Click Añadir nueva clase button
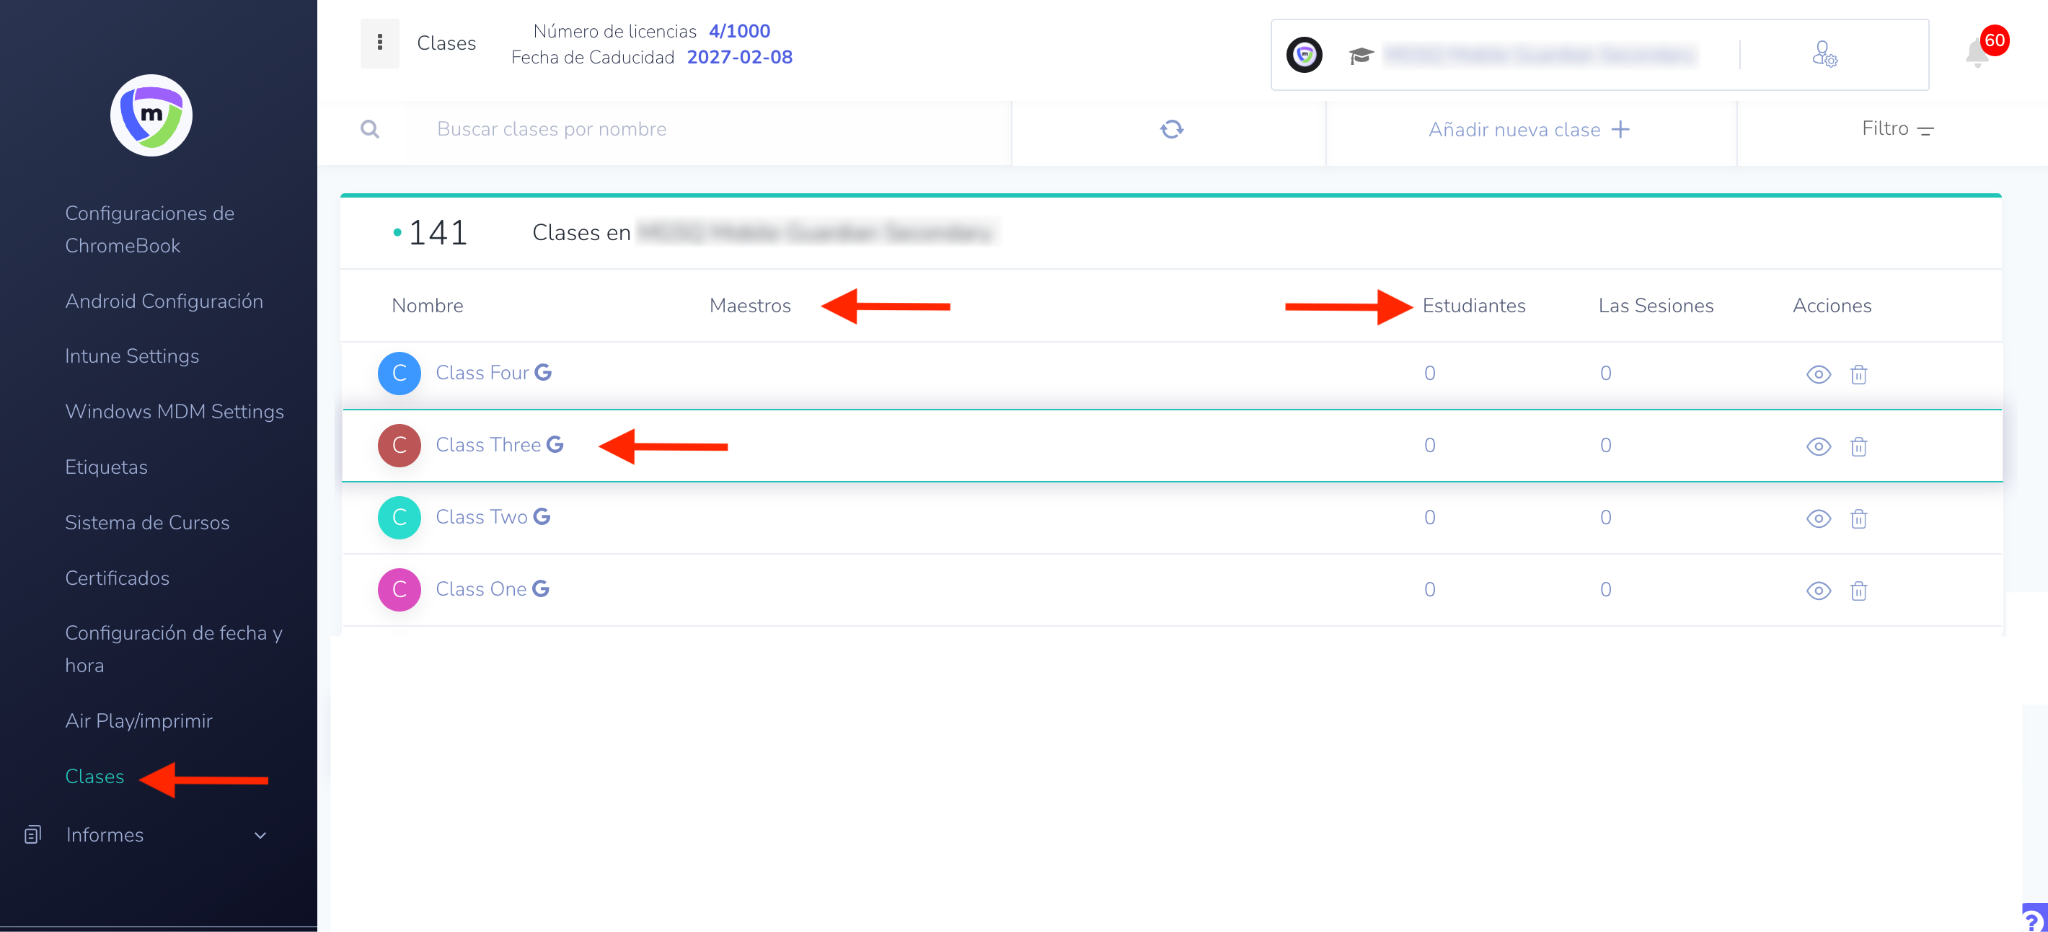The width and height of the screenshot is (2048, 932). [1528, 130]
